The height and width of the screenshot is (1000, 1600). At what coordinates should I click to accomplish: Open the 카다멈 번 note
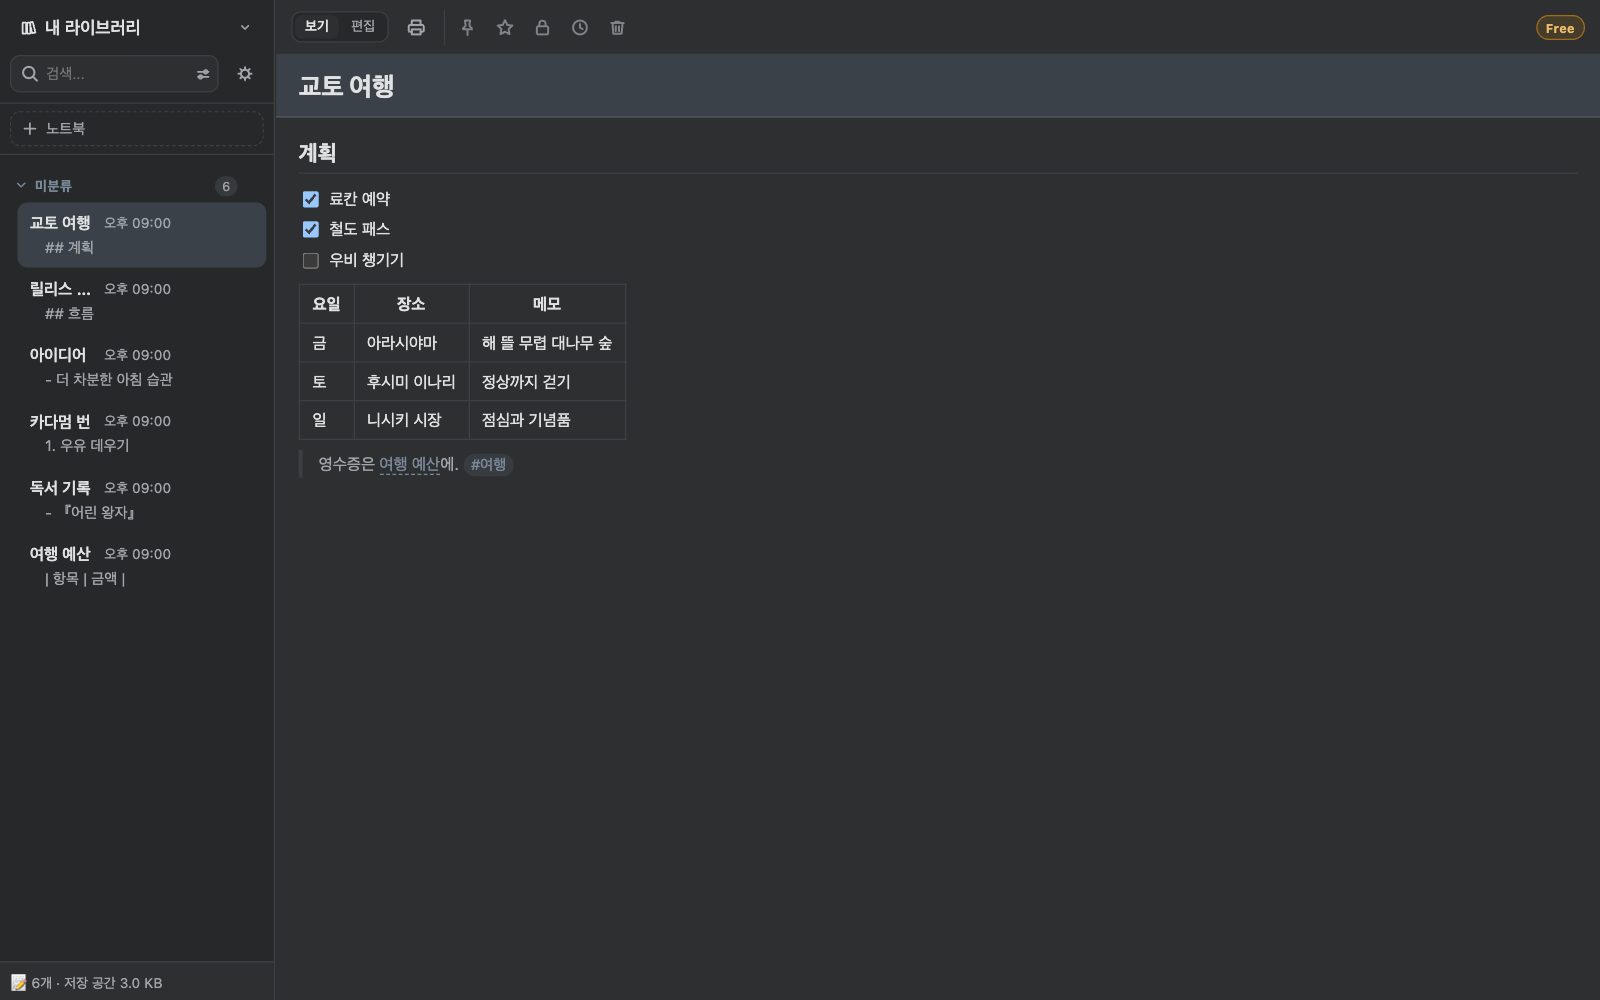(142, 433)
